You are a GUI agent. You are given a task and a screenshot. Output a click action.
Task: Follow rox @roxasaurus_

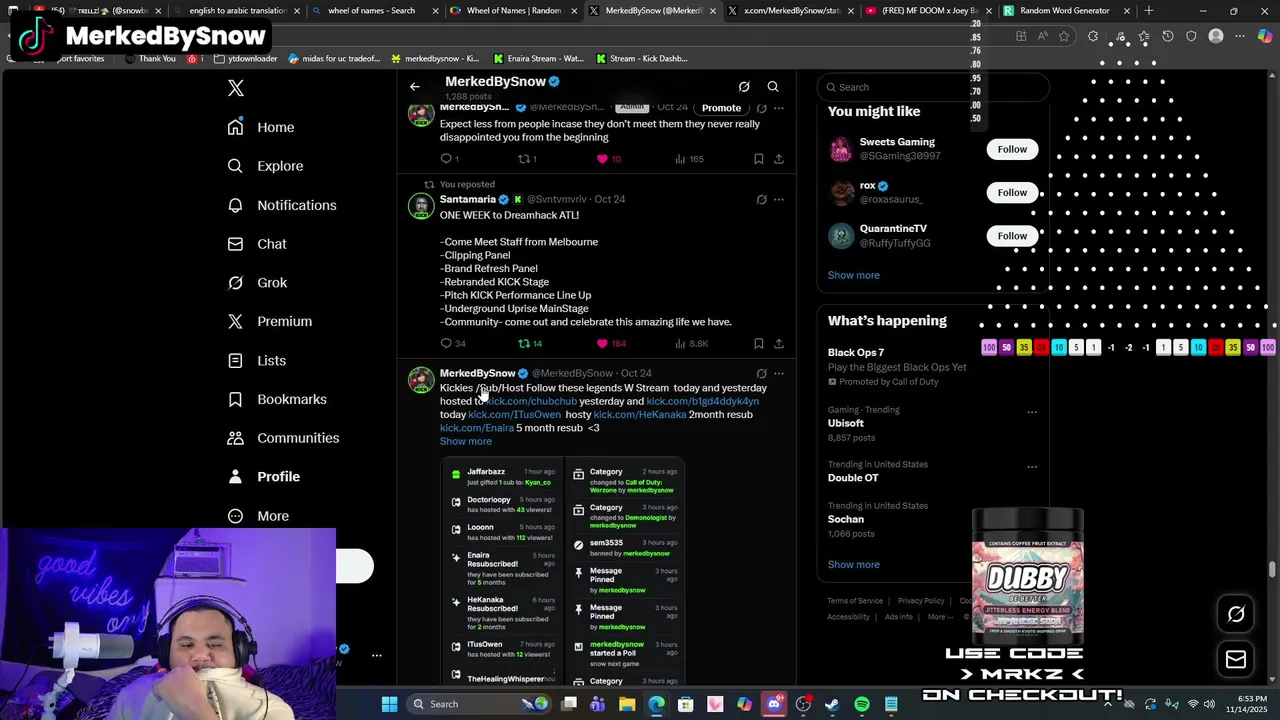click(x=1012, y=192)
